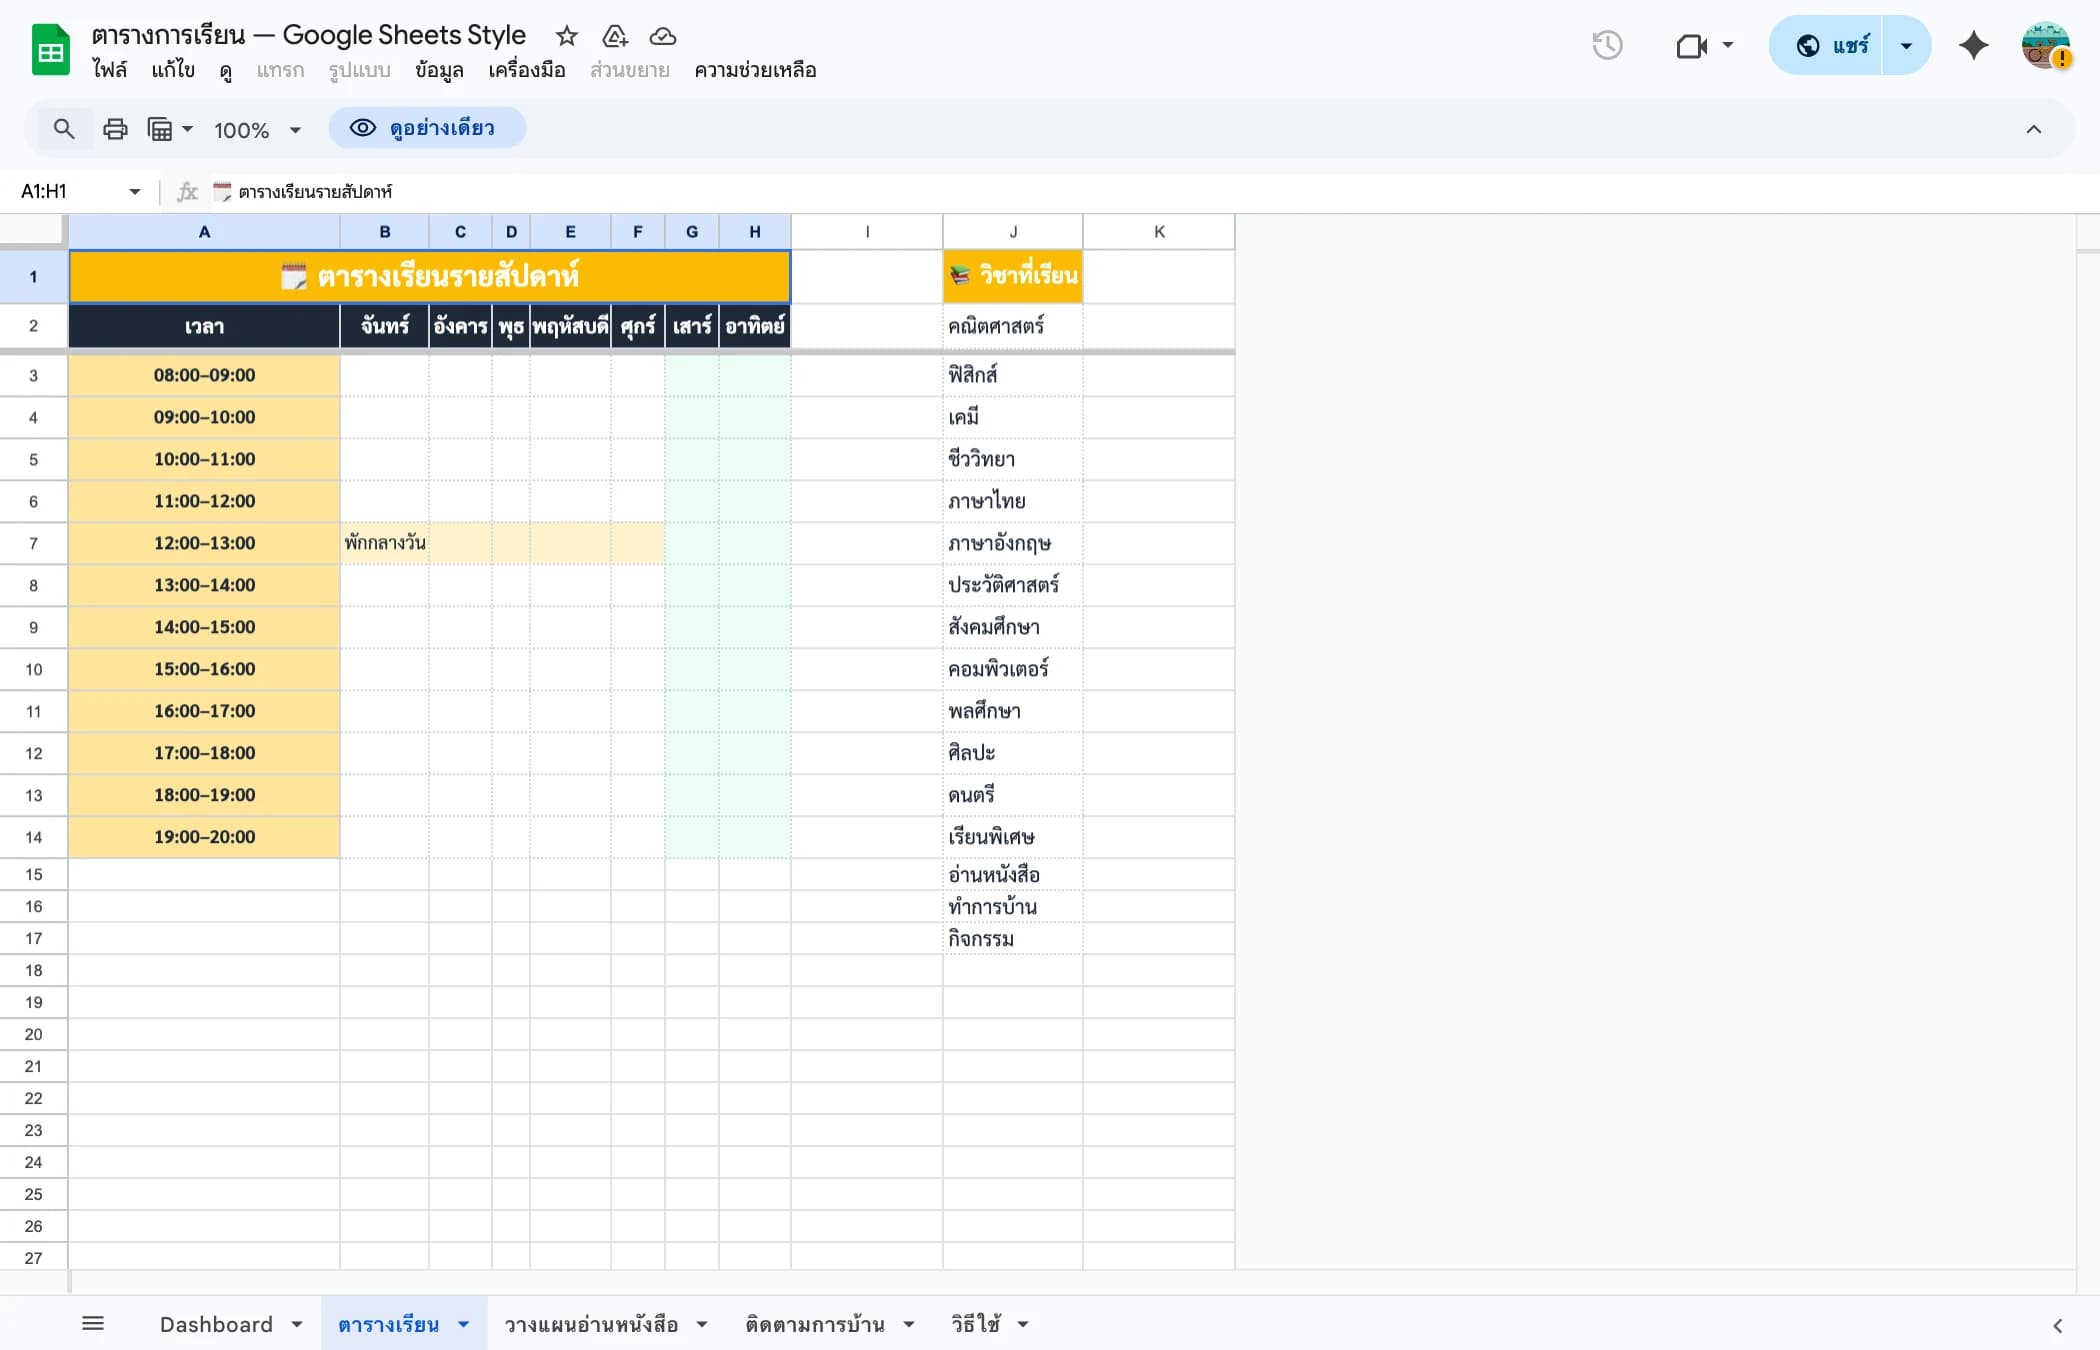Select cell J1 วิชาที่เรียน header
Viewport: 2100px width, 1350px height.
(1013, 277)
